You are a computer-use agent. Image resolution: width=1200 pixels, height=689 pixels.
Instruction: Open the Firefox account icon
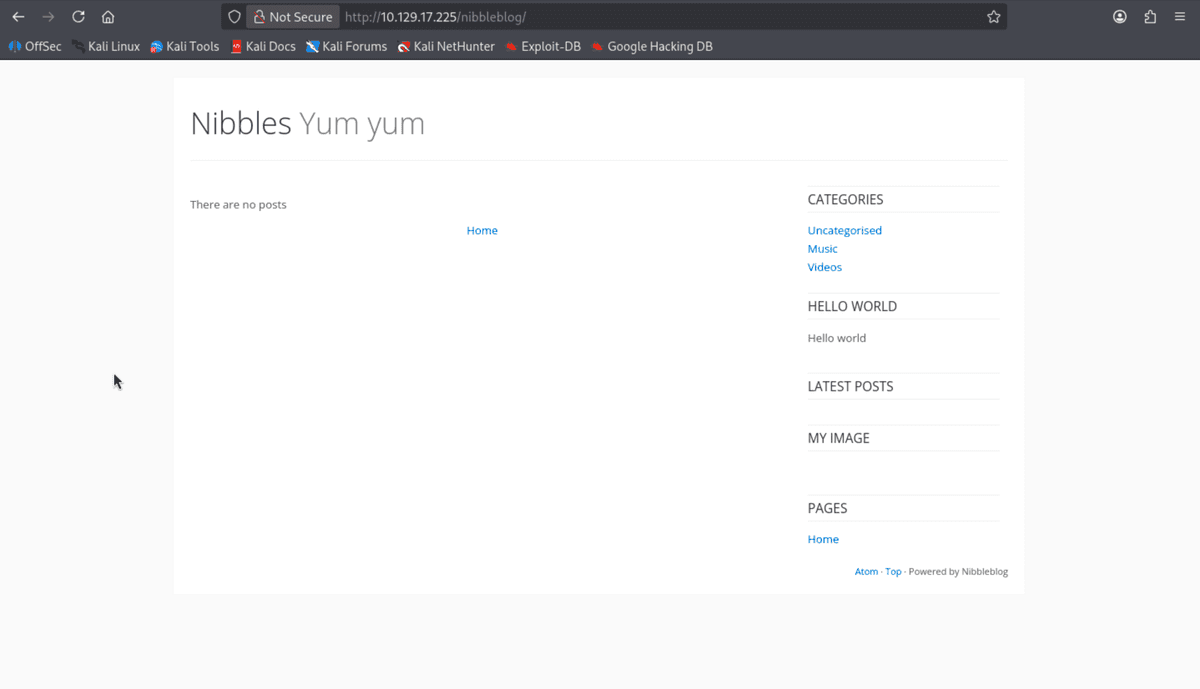(x=1120, y=17)
